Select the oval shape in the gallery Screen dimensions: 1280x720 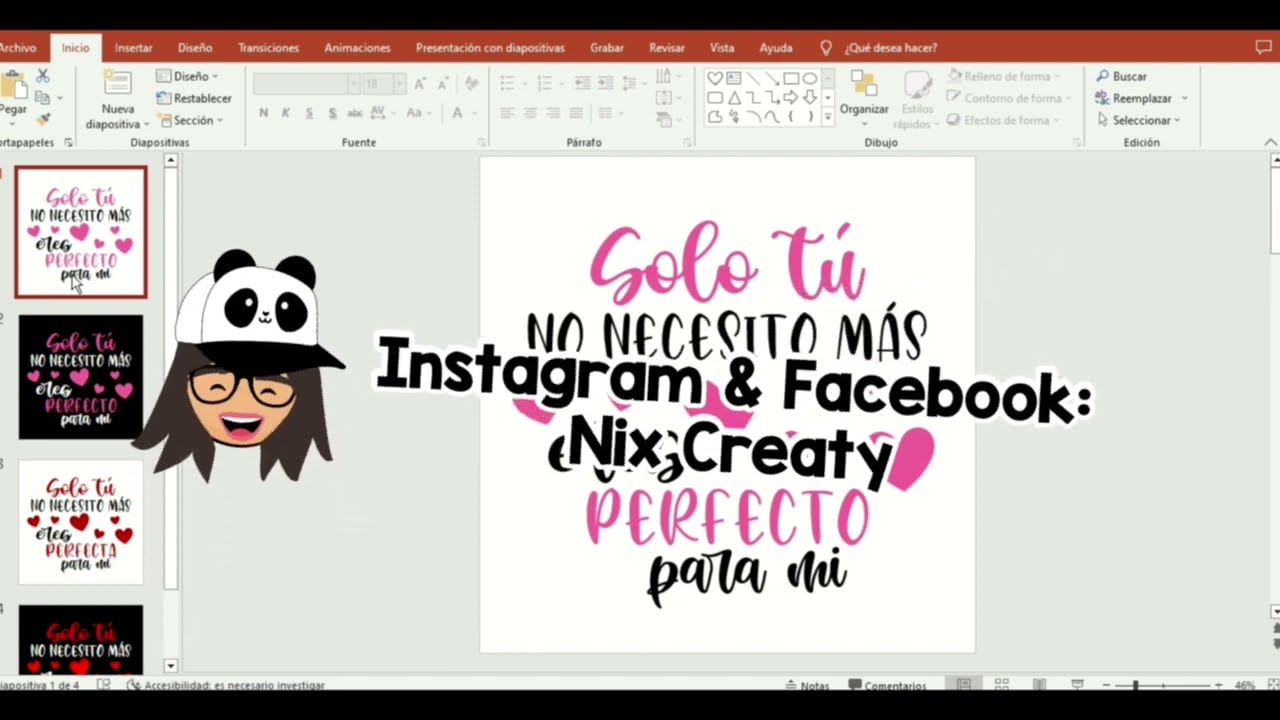pyautogui.click(x=810, y=78)
